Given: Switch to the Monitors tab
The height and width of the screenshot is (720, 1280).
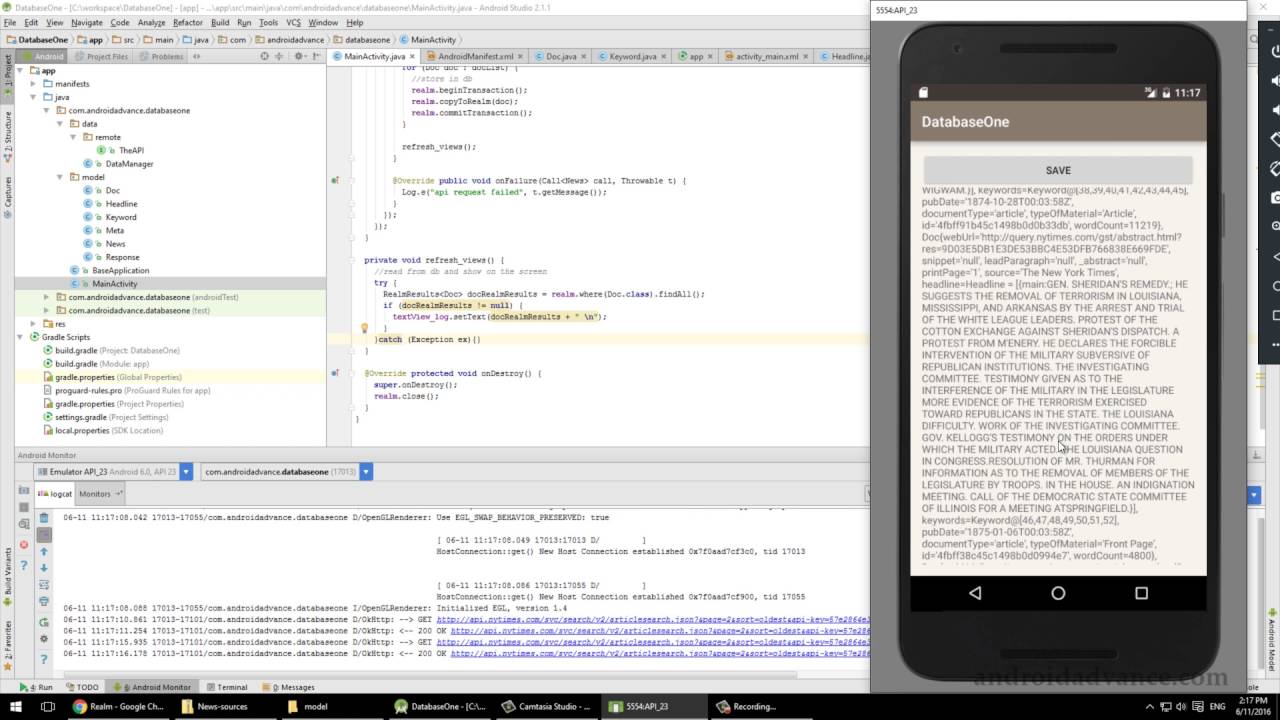Looking at the screenshot, I should coord(98,493).
